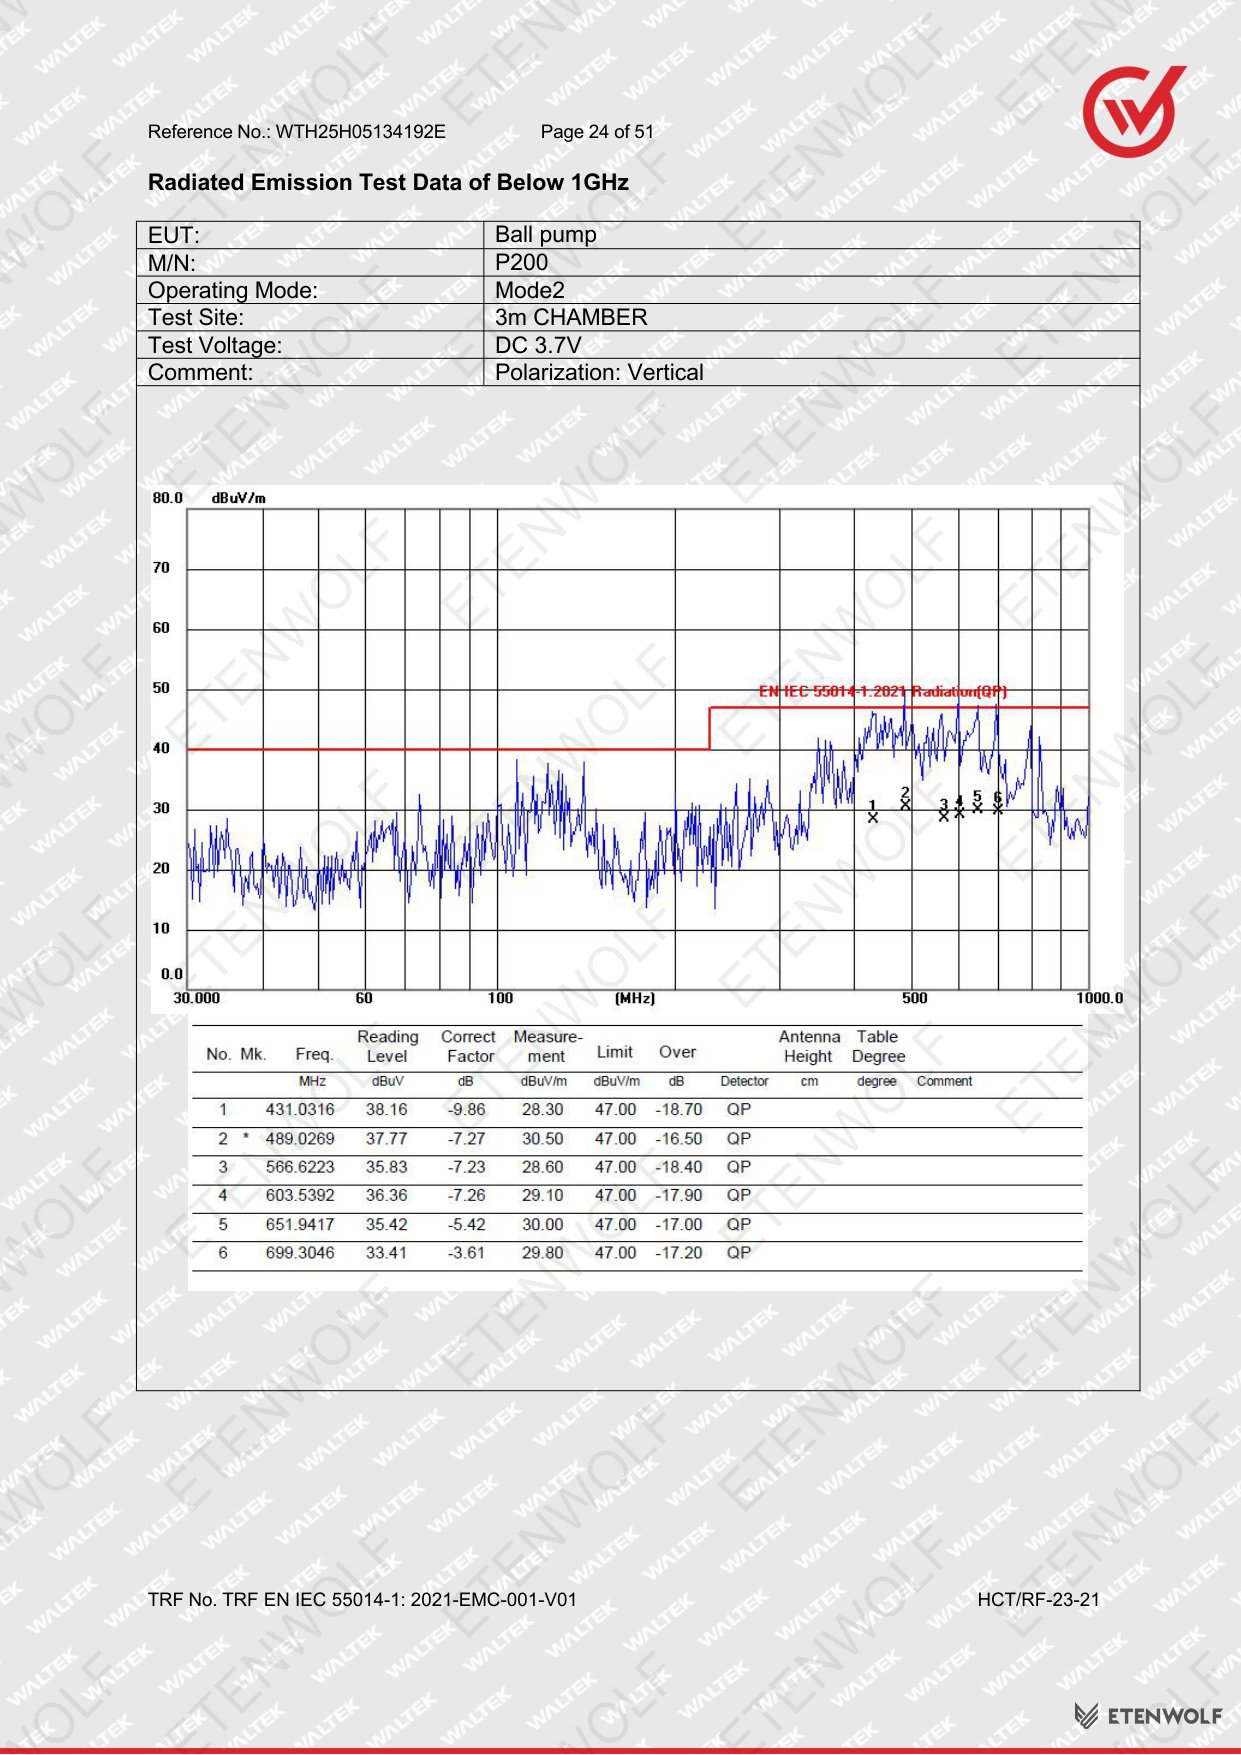Click the 'Antenna Height' column header
This screenshot has width=1241, height=1755.
[x=809, y=1046]
